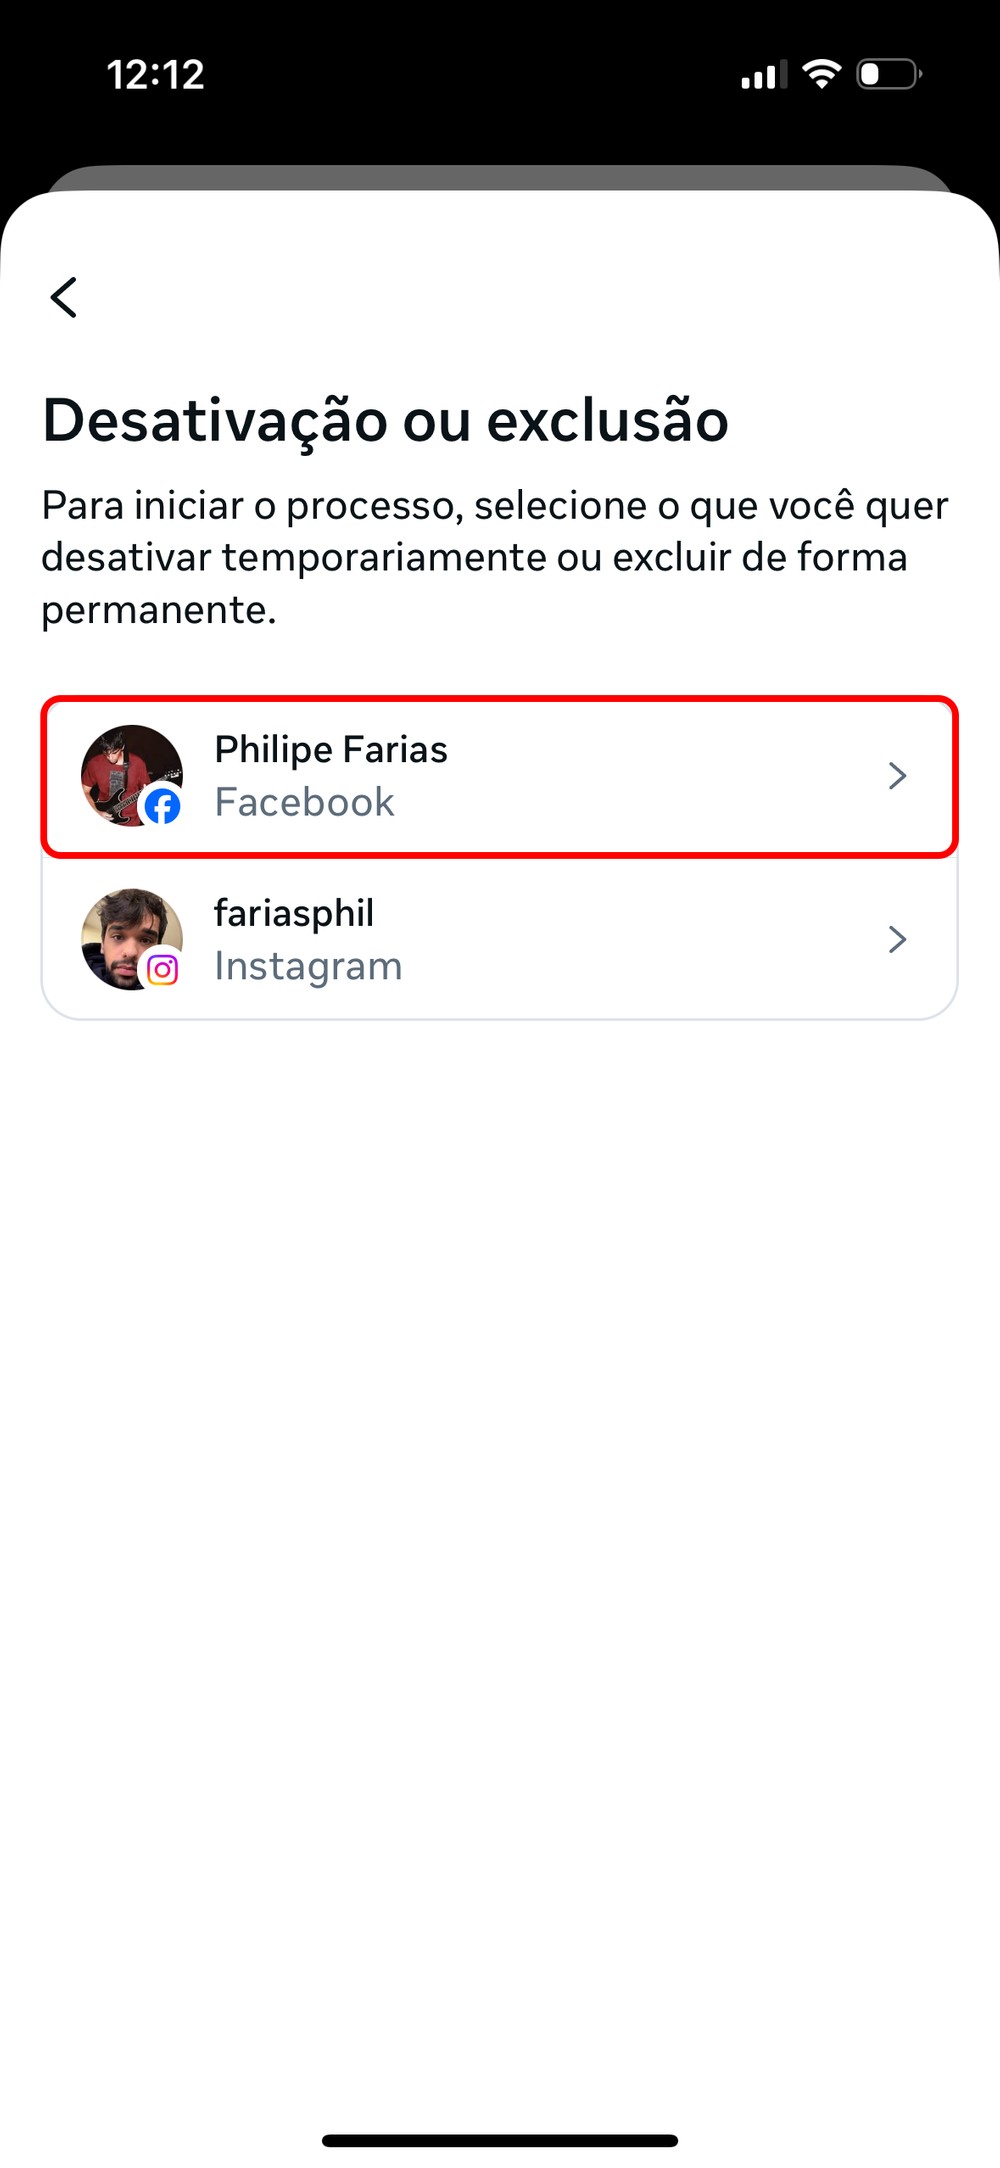The height and width of the screenshot is (2168, 1000).
Task: Click the Desativação ou exclusão heading
Action: [x=385, y=420]
